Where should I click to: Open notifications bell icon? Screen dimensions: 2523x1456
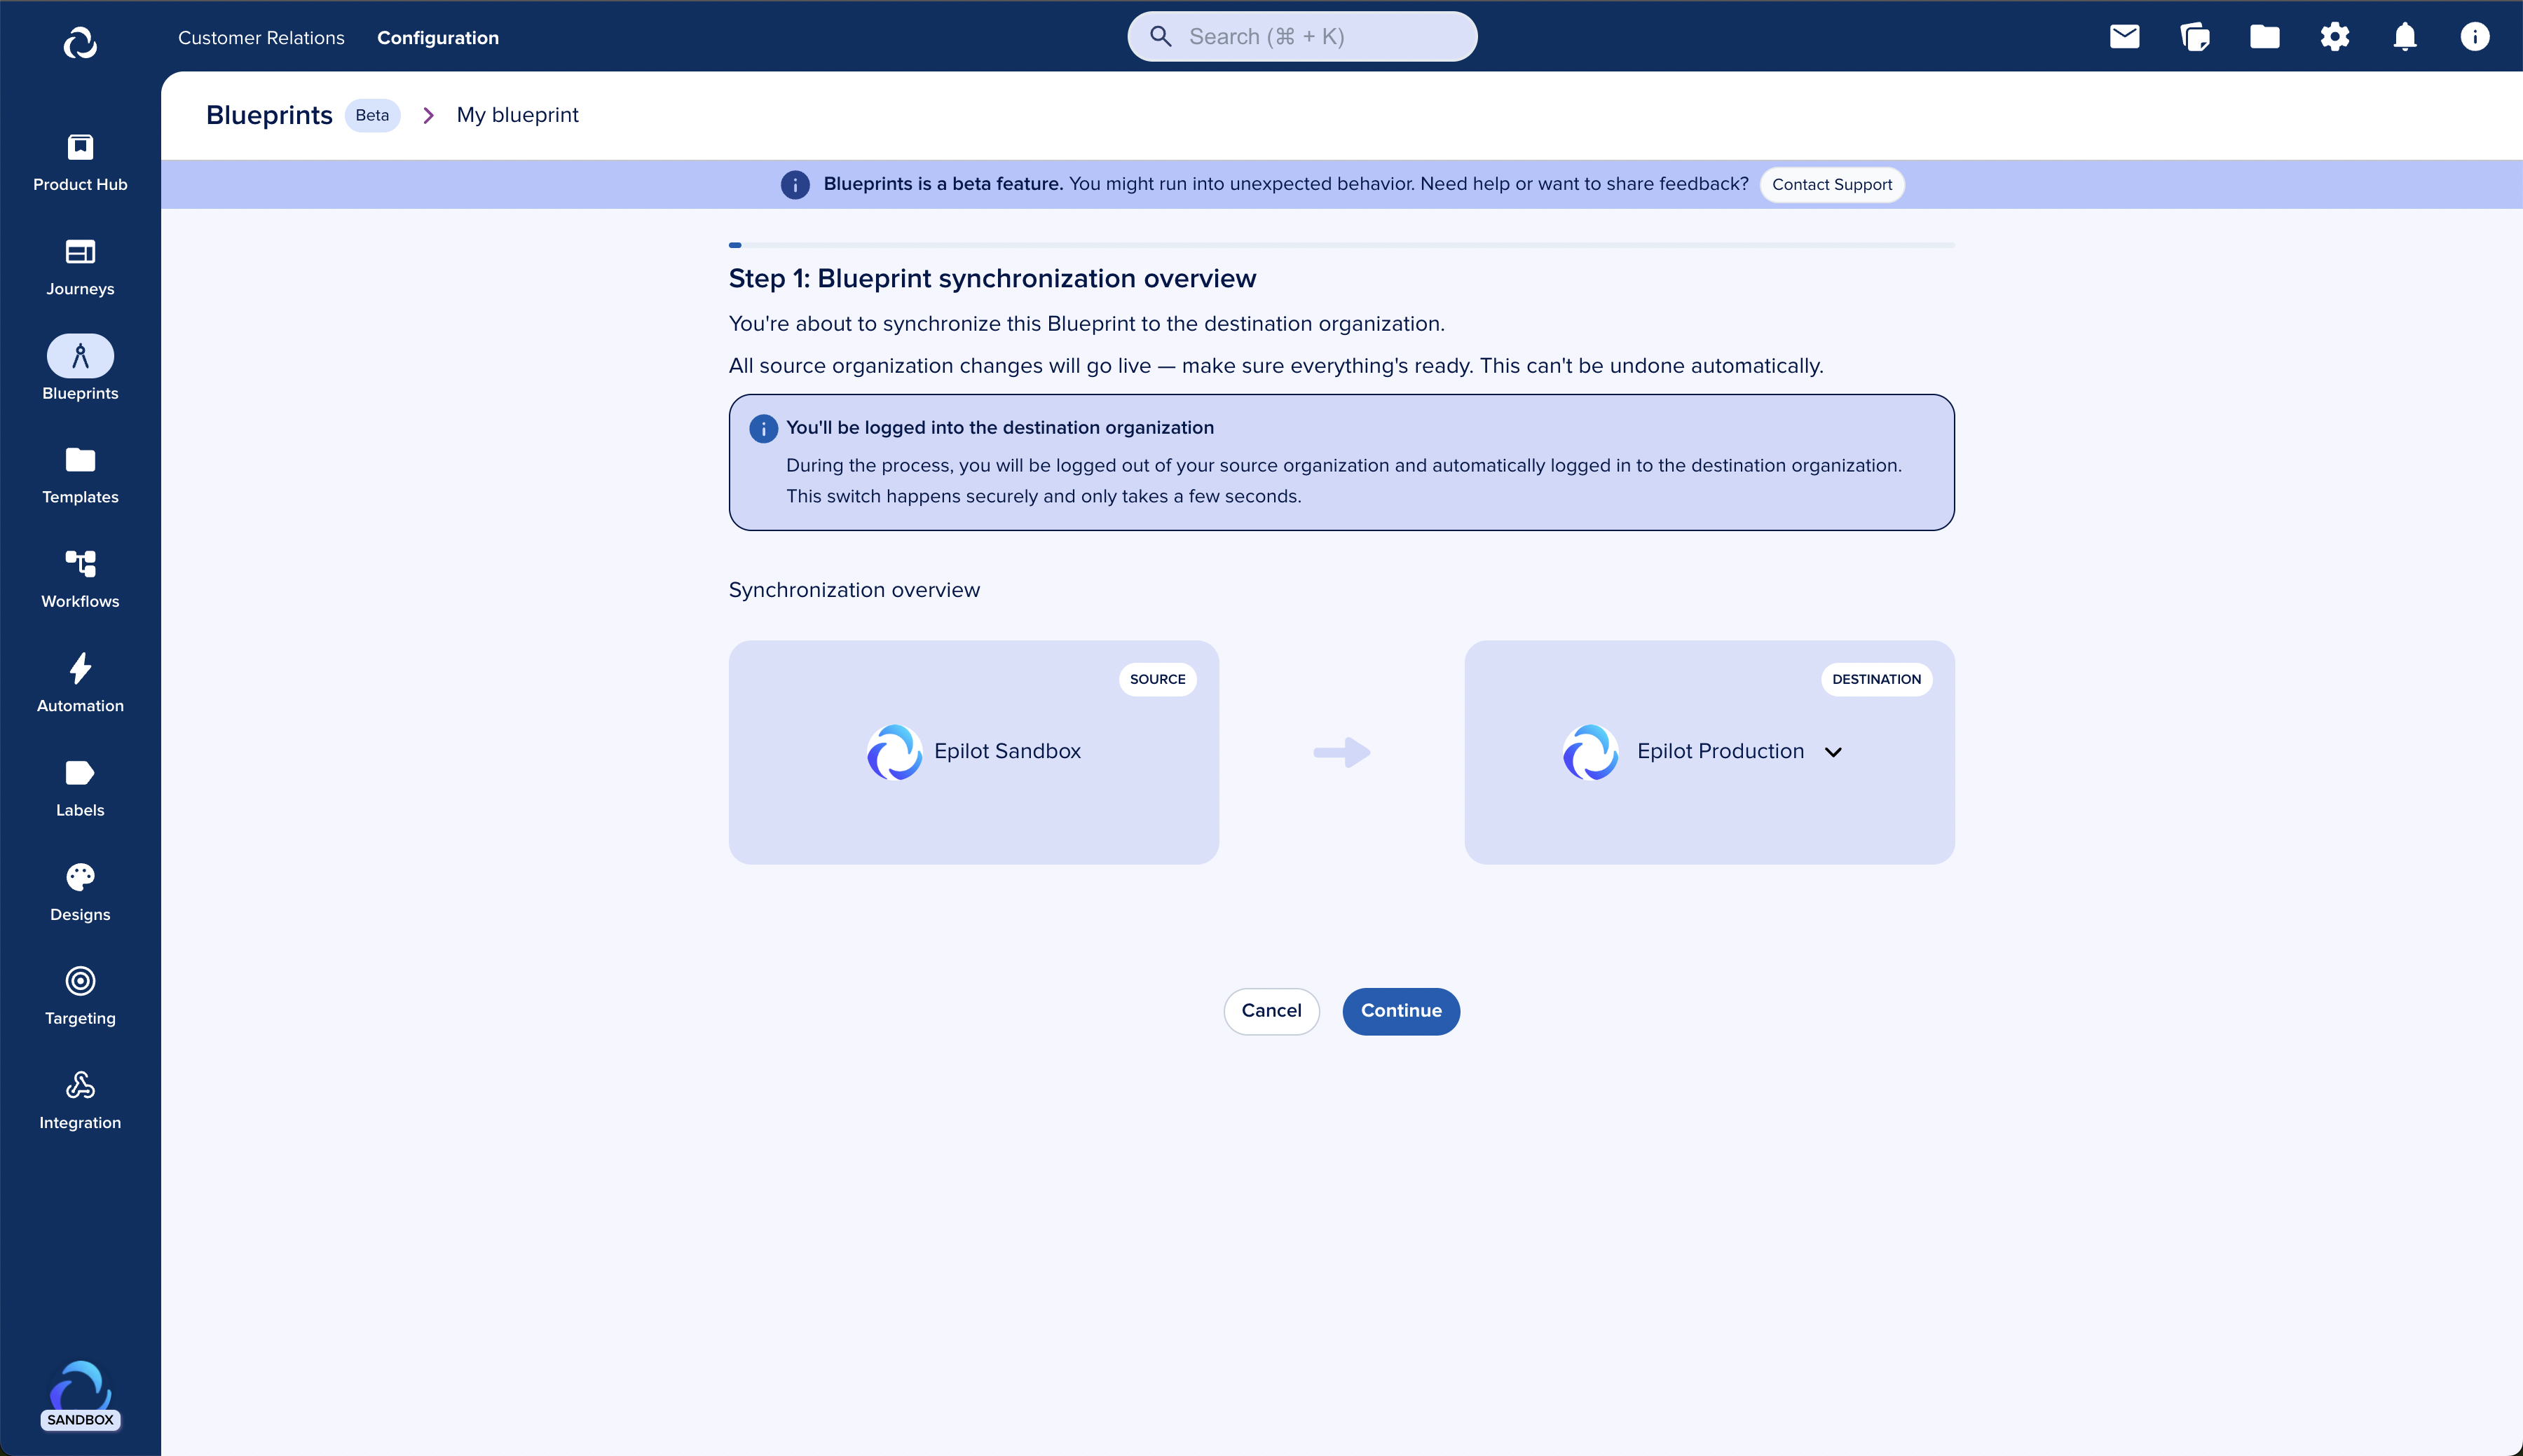[2404, 37]
